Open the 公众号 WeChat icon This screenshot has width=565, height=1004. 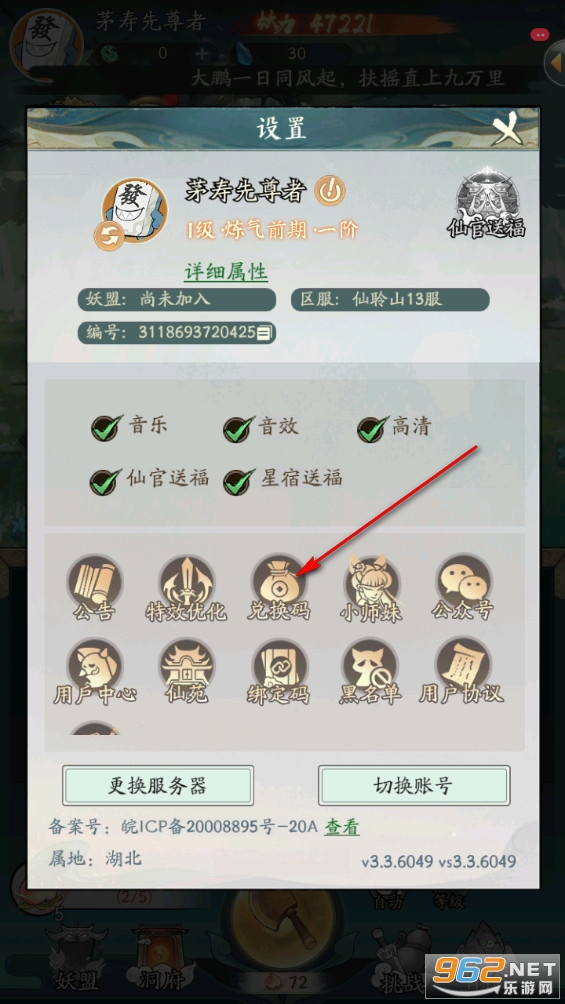463,587
